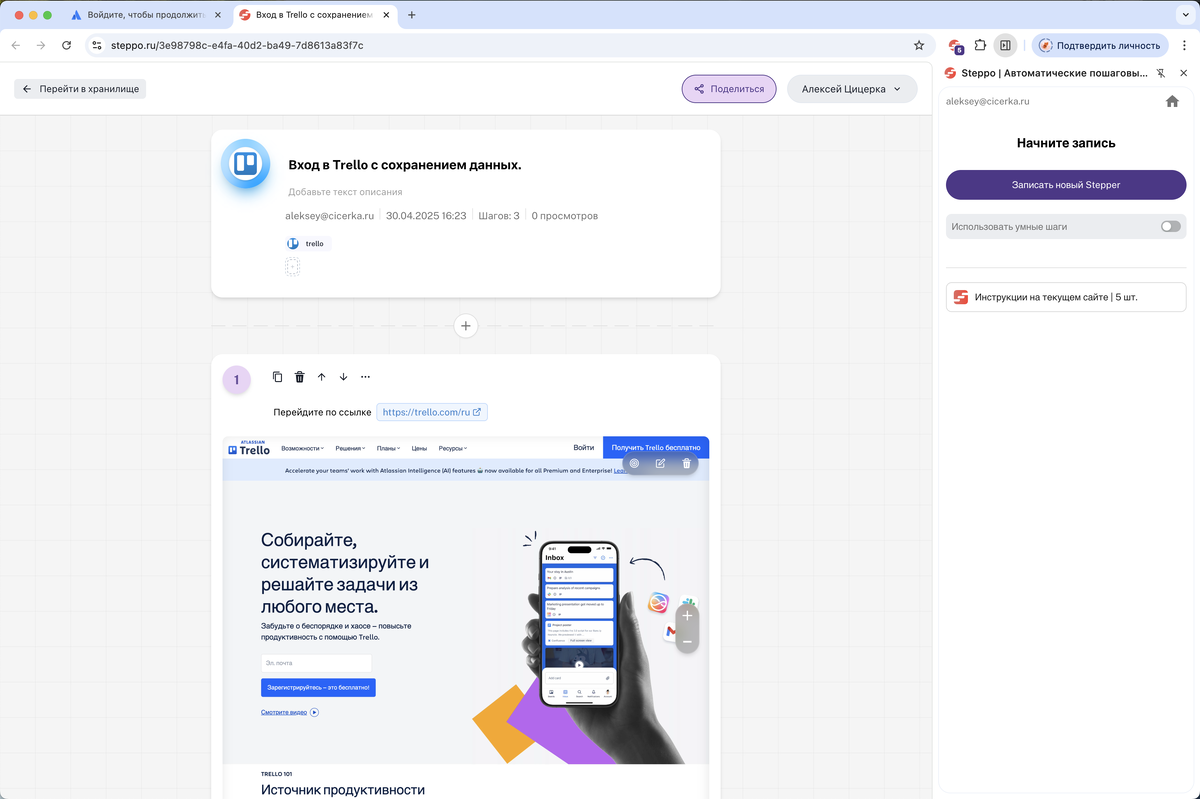Expand 'Инструкции на текущем сайте | 5 шт.'
The image size is (1200, 799).
1065,296
